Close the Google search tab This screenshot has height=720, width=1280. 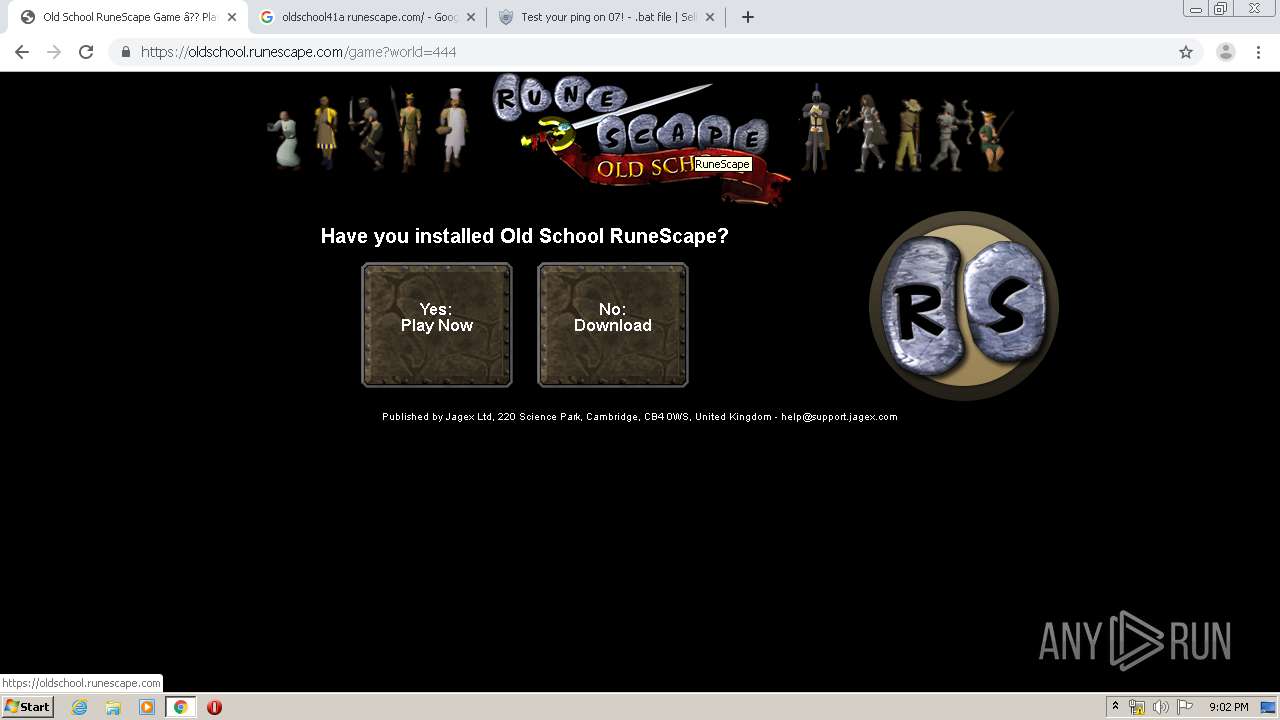[471, 17]
